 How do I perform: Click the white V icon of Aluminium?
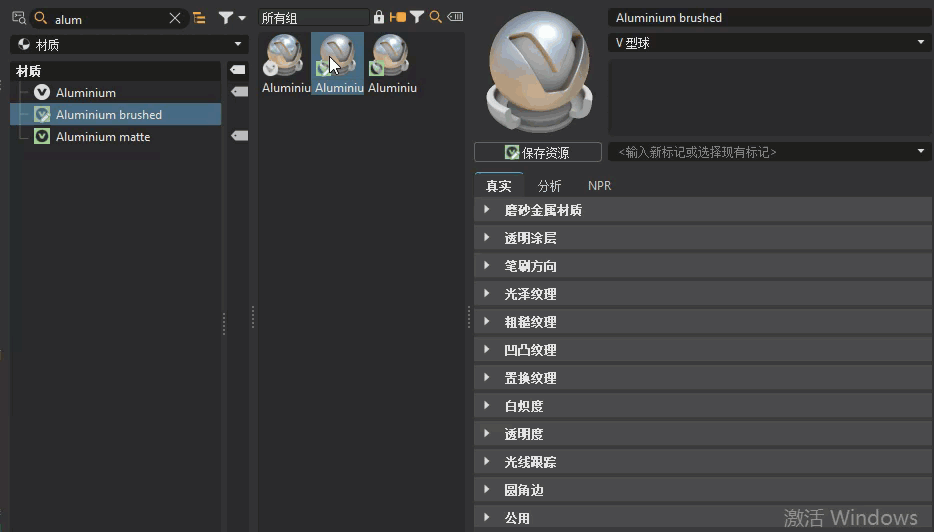click(x=42, y=92)
